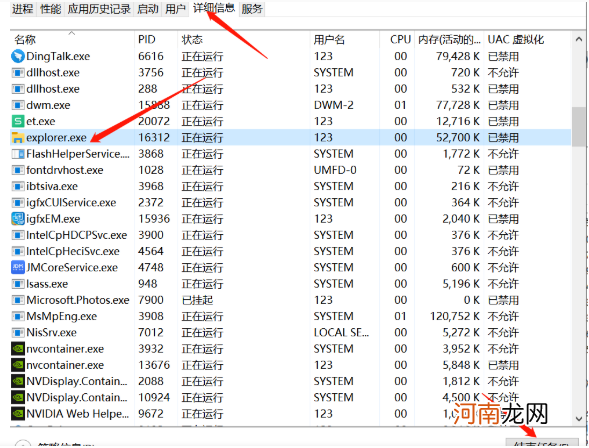Click the vertical scrollbar thumb
Screen dimensions: 589x448
579,127
